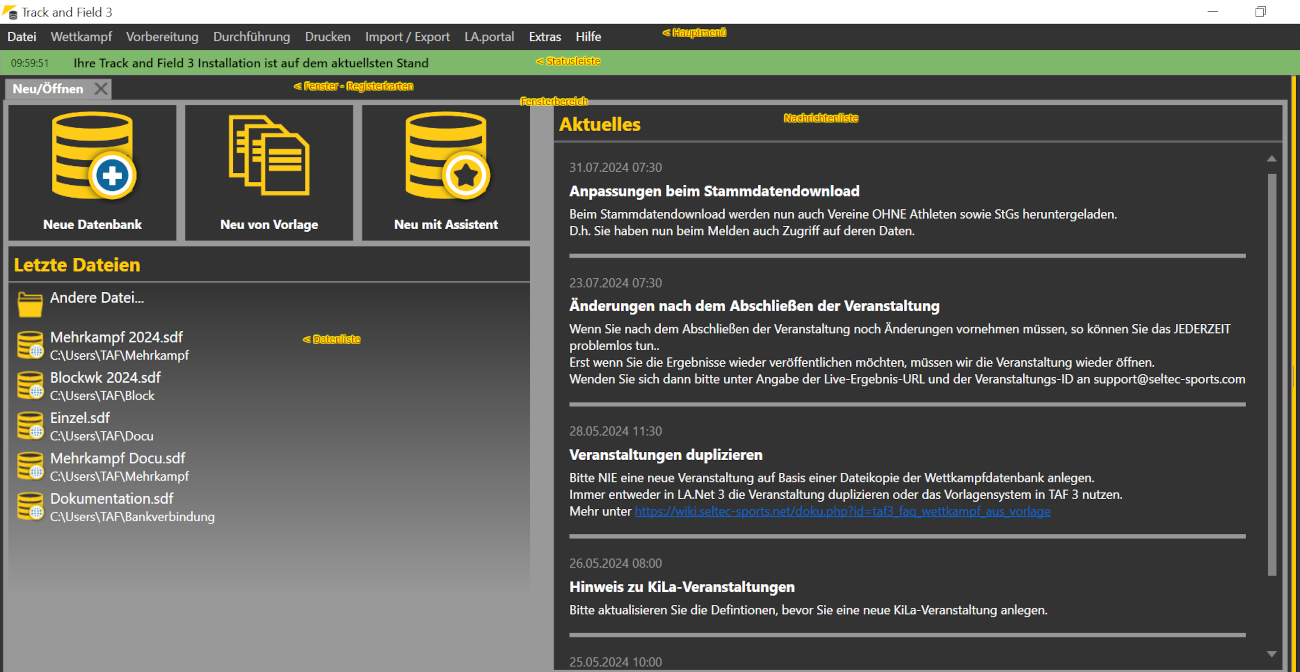This screenshot has width=1300, height=672.
Task: Click the status message about aktuellsten Stand
Action: click(251, 63)
